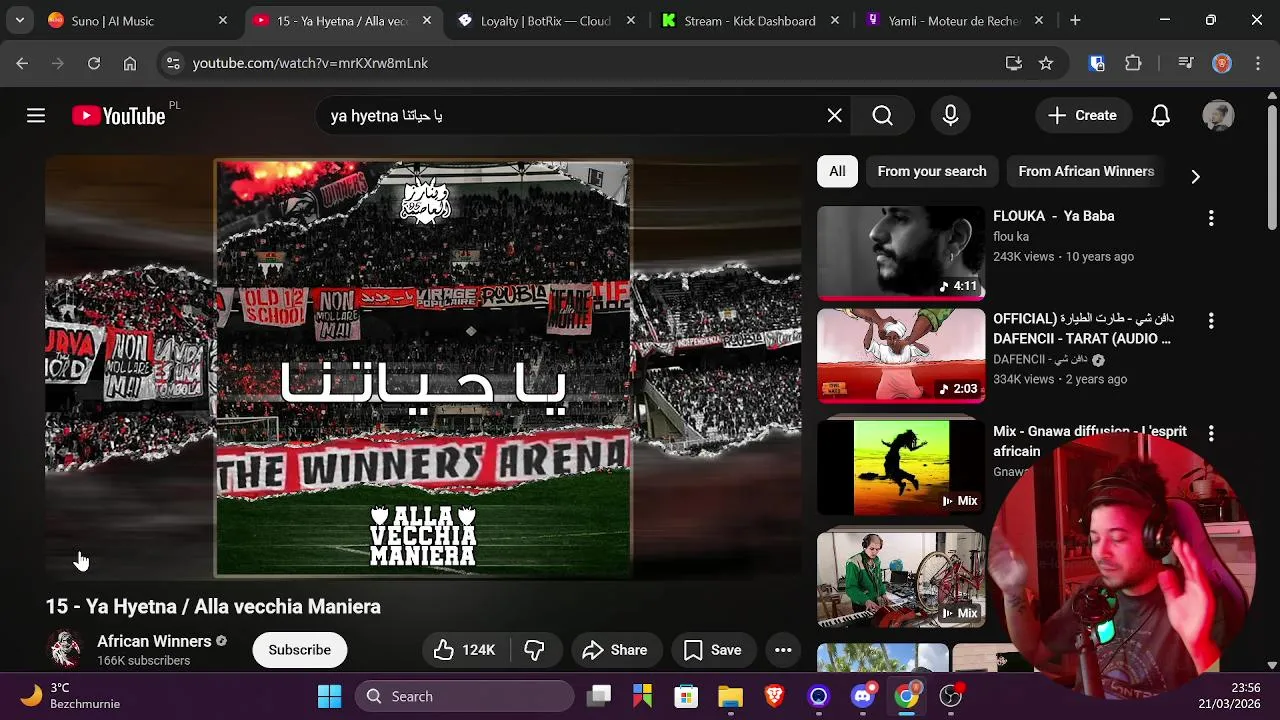Image resolution: width=1280 pixels, height=720 pixels.
Task: Open the Windows Start menu
Action: [329, 696]
